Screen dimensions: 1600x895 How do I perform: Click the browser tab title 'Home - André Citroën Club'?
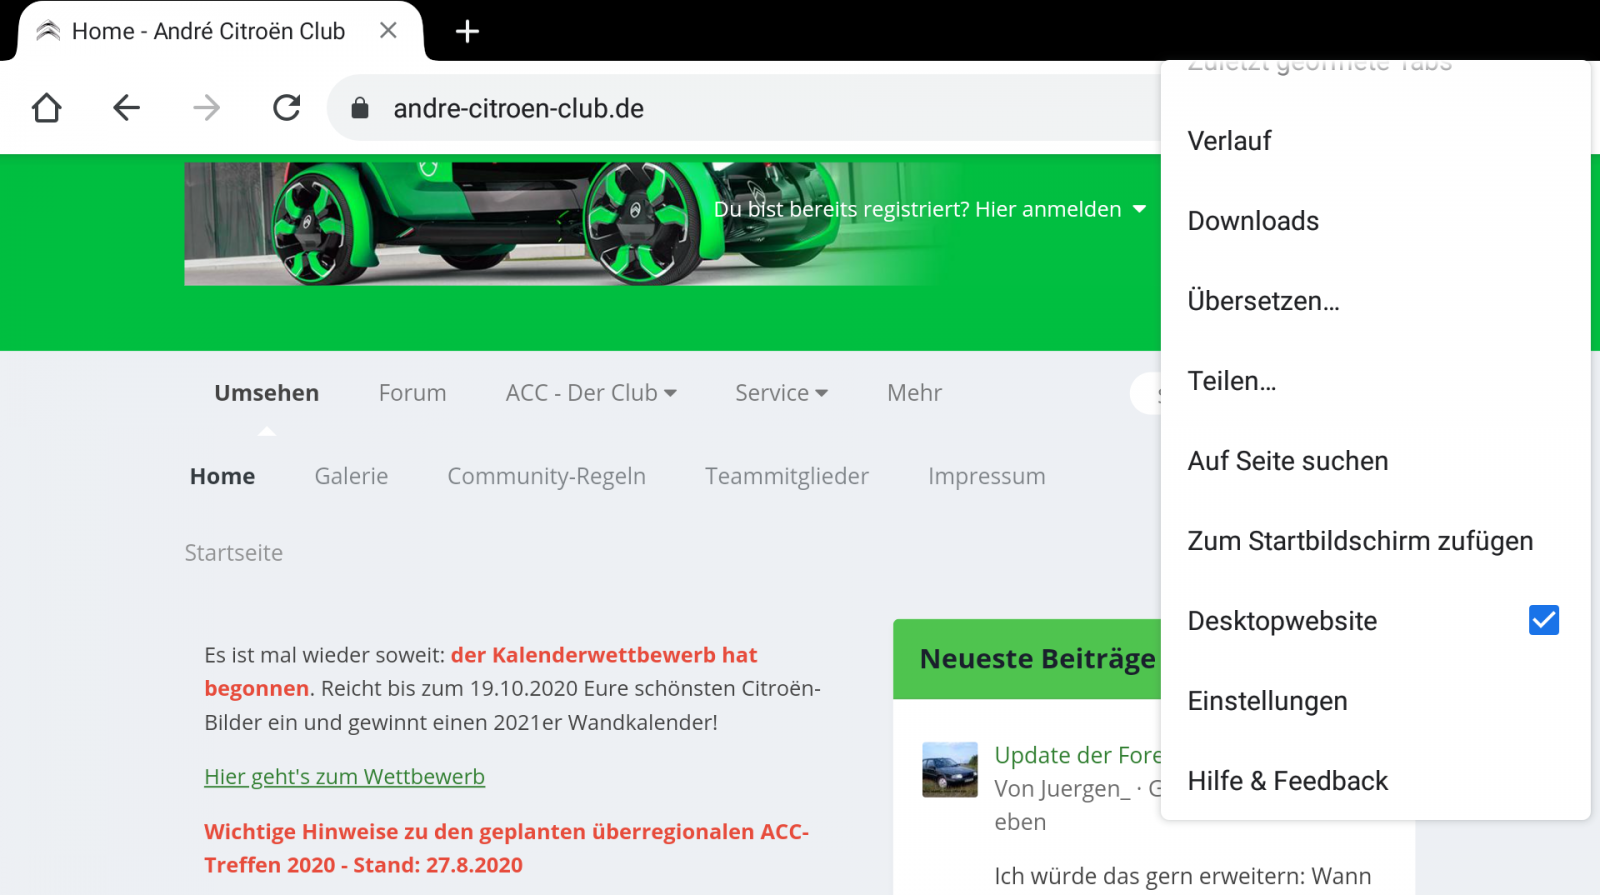click(x=208, y=31)
